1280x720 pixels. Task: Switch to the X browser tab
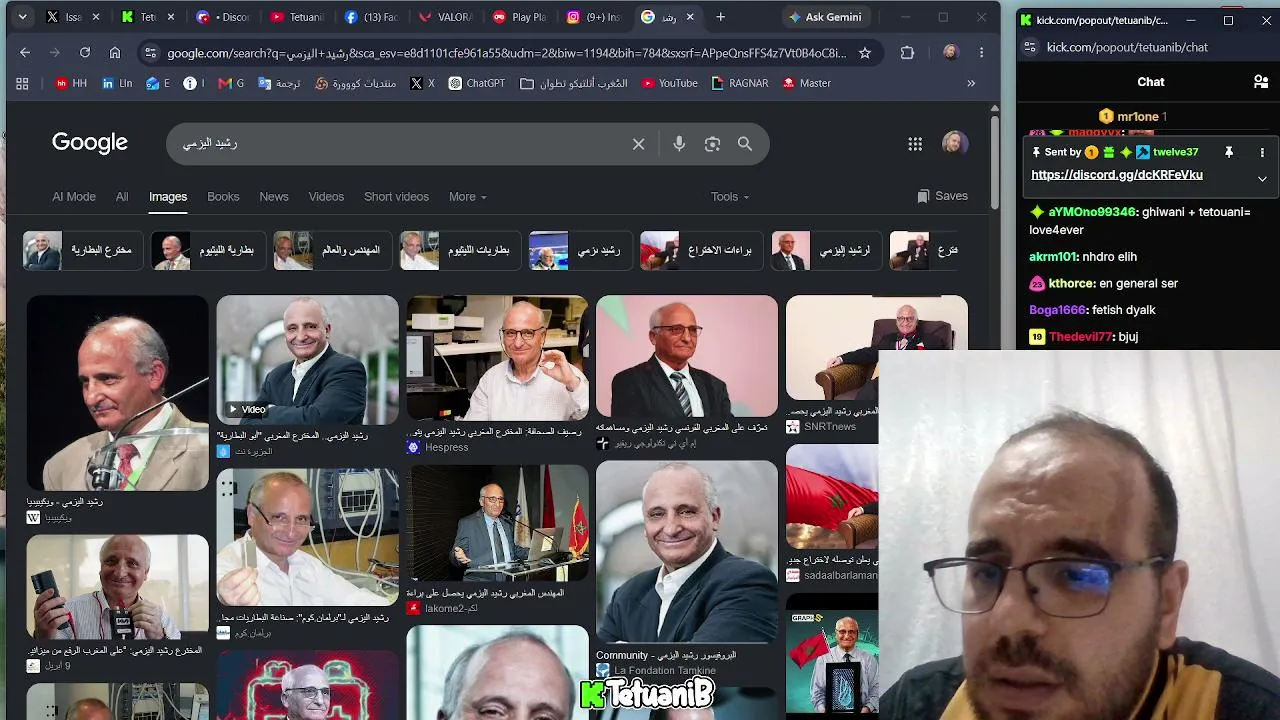tap(74, 17)
